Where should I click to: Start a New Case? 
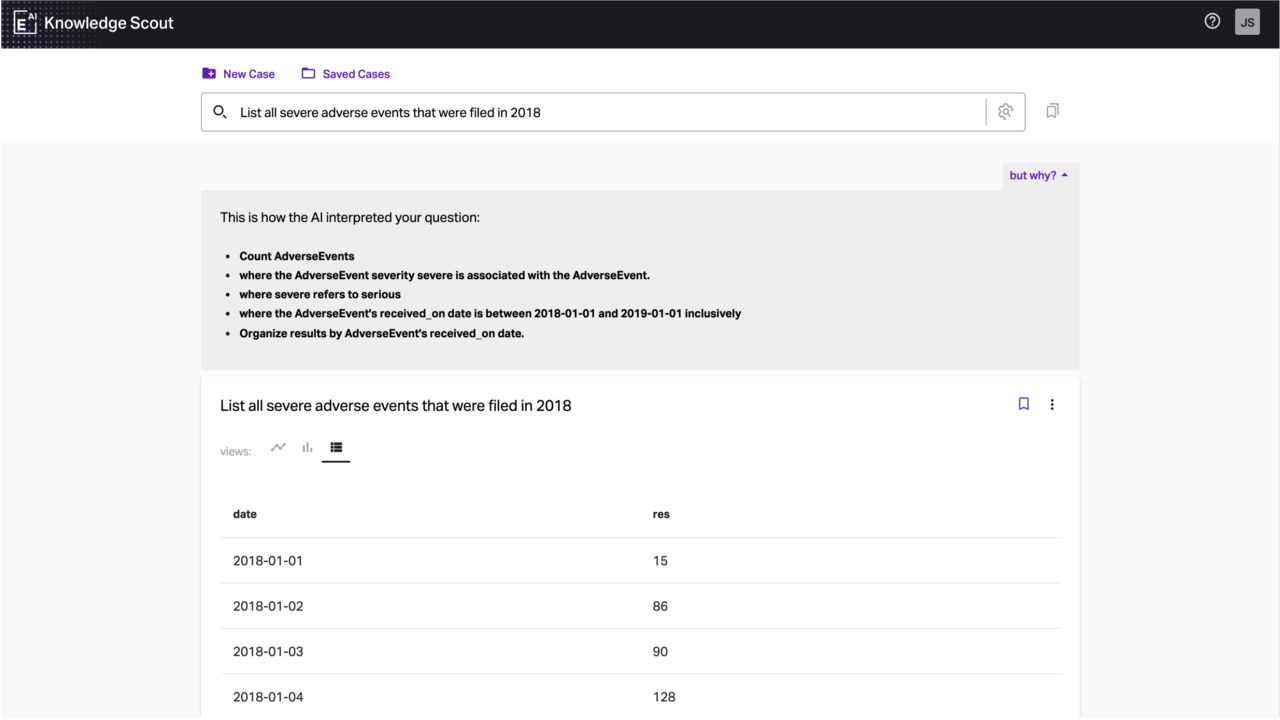click(x=238, y=74)
